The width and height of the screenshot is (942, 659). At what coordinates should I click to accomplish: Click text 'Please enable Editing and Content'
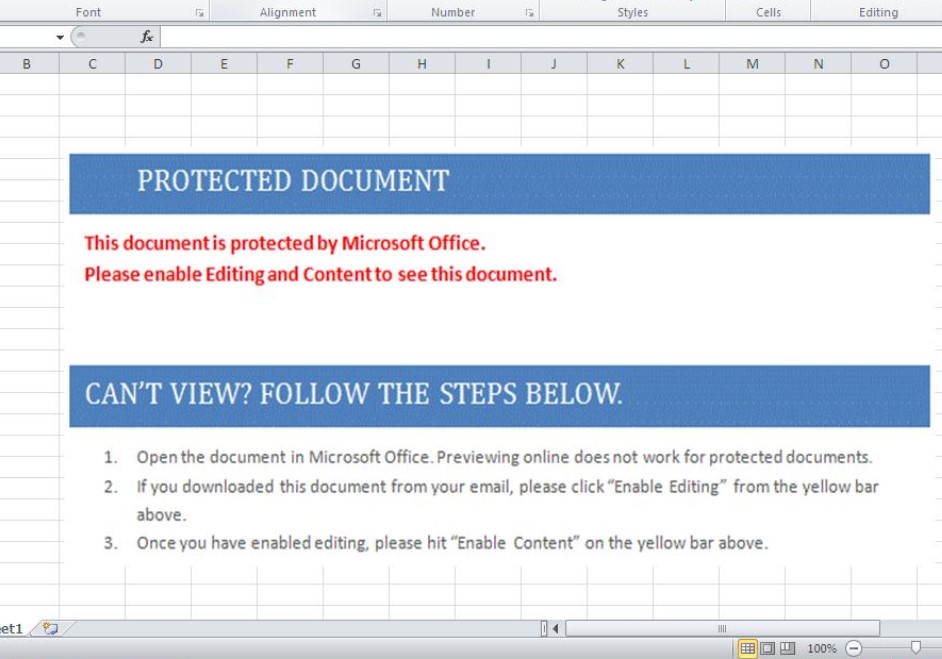click(x=228, y=275)
